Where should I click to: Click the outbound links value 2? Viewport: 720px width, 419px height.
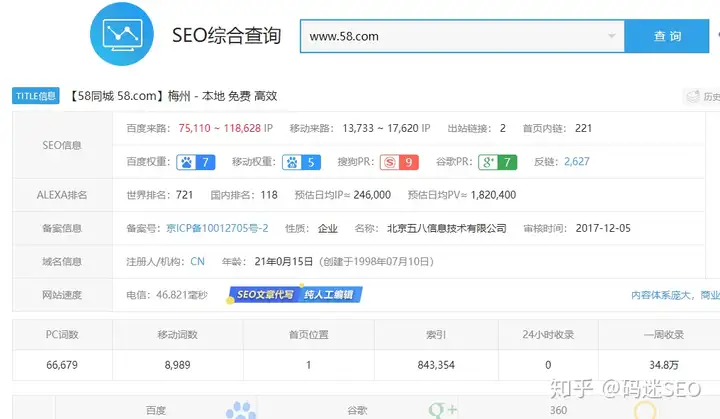click(x=503, y=128)
